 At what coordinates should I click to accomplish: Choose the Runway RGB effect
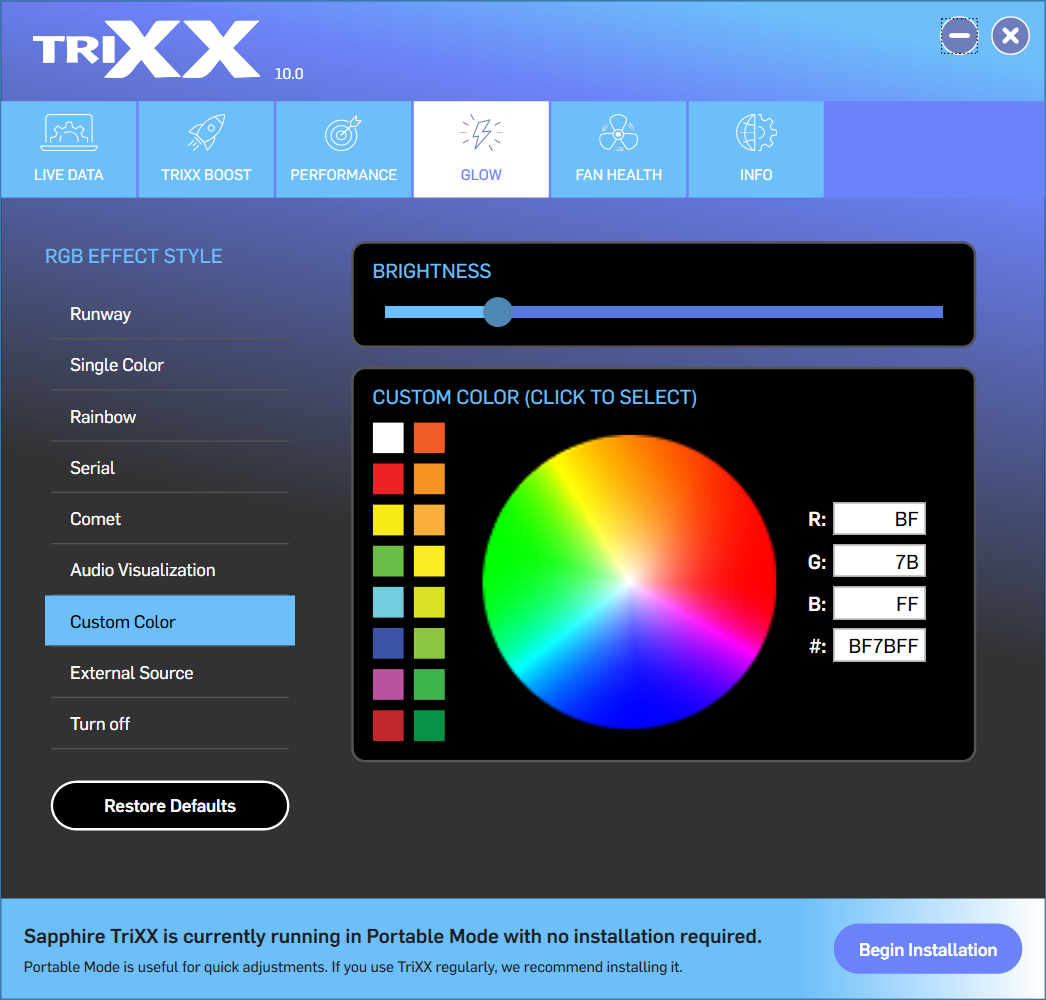170,314
